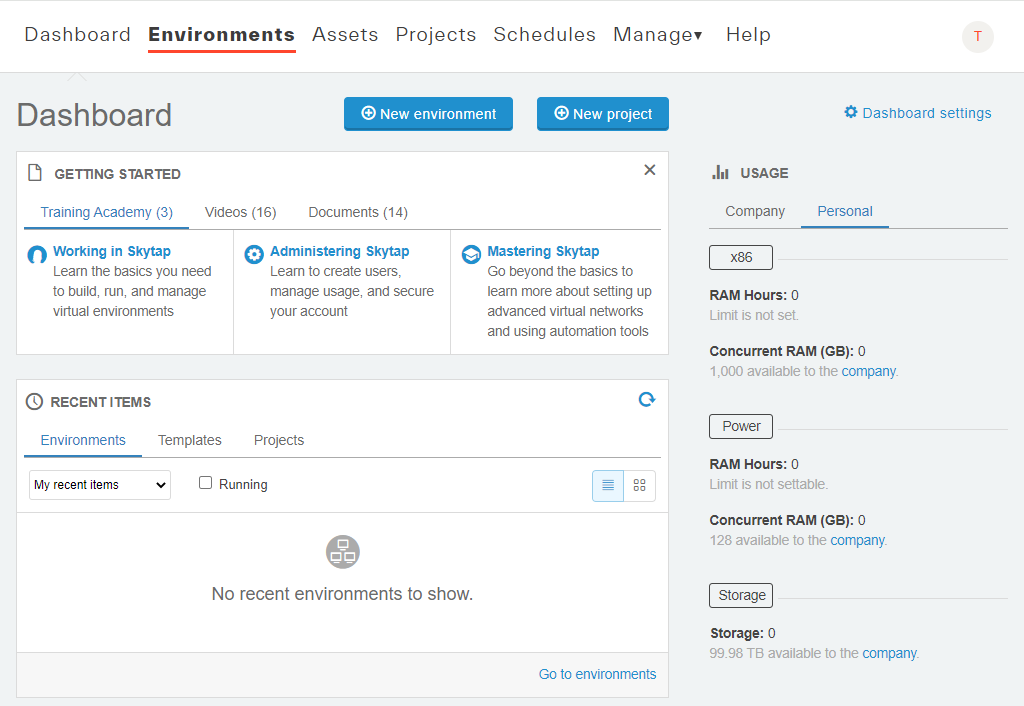Screen dimensions: 1024x706
Task: Switch to the Templates tab
Action: coord(189,440)
